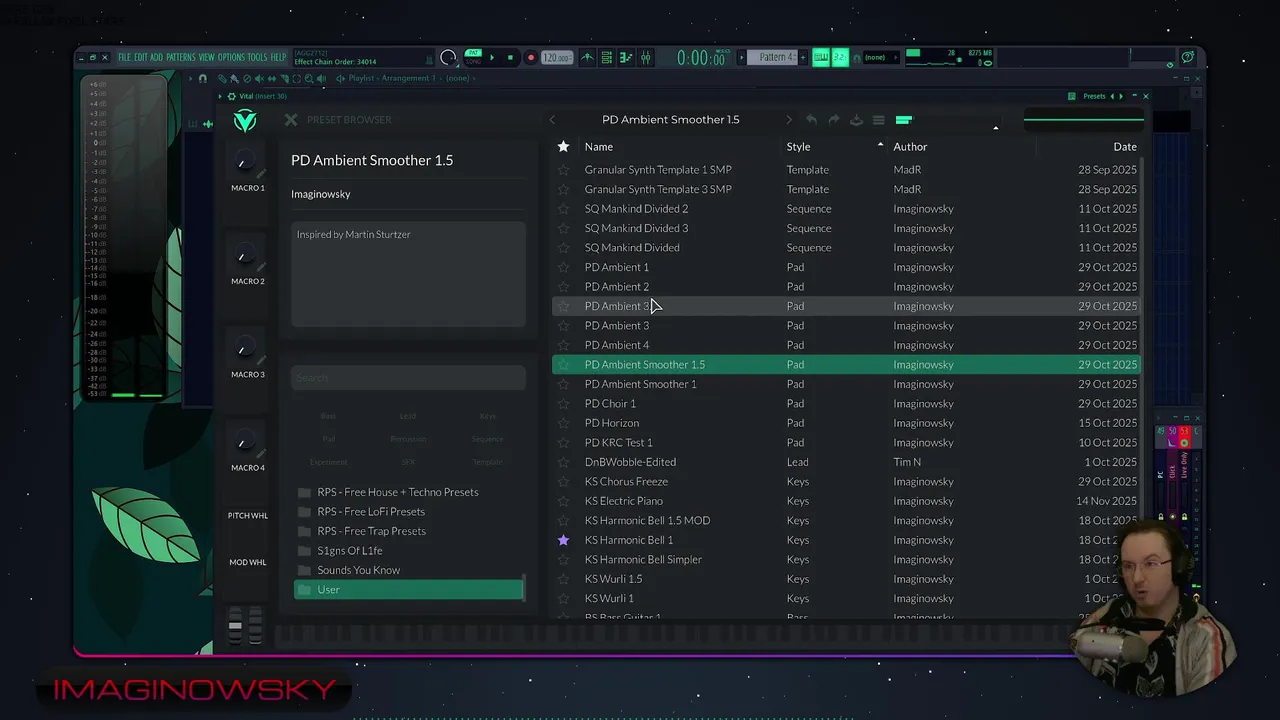Screen dimensions: 1280x720
Task: Sort presets by Style column
Action: [x=798, y=147]
